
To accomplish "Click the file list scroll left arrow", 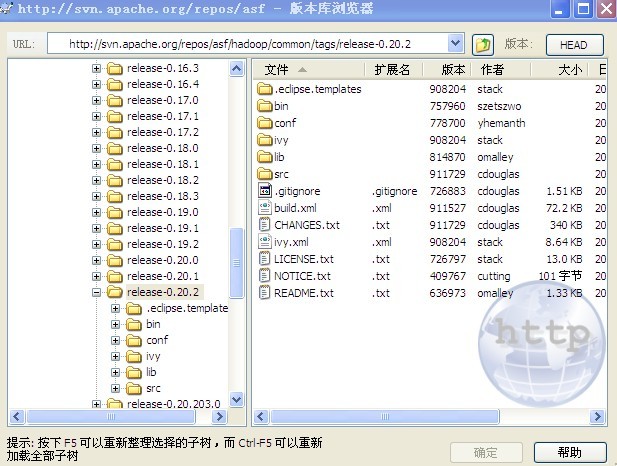I will coord(261,416).
